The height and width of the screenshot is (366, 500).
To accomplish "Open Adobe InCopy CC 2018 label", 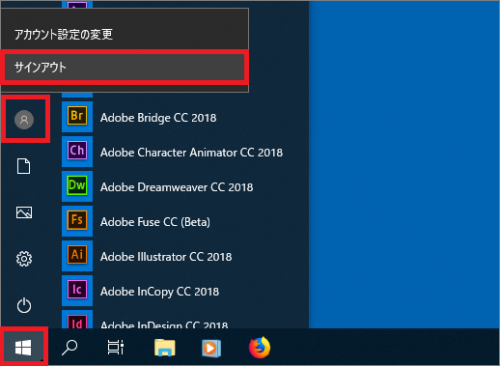I will tap(160, 292).
